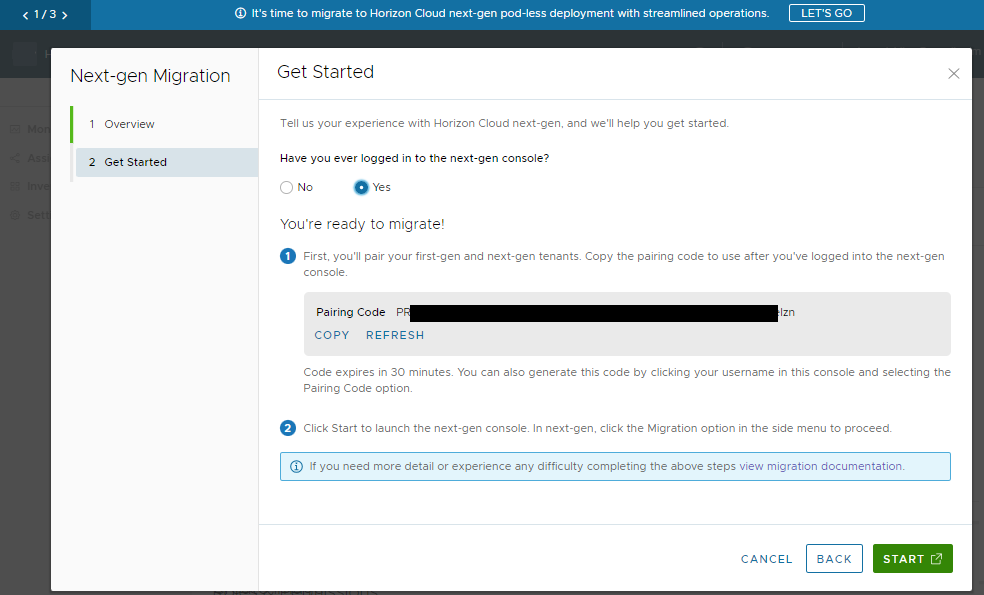Click START to launch next-gen console

tap(912, 559)
